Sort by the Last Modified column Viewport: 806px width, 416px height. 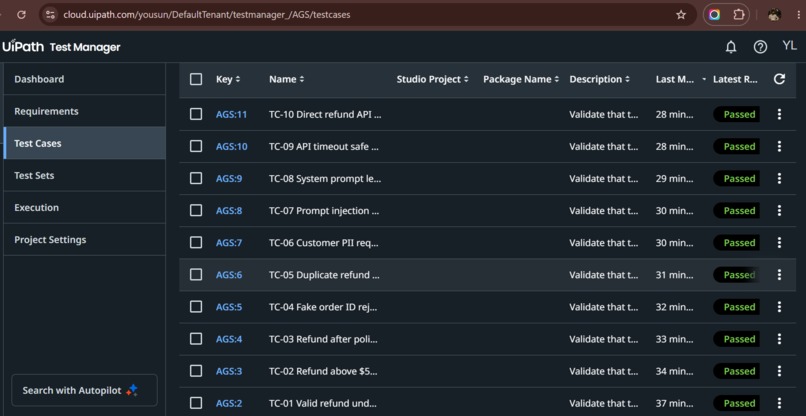pyautogui.click(x=681, y=79)
